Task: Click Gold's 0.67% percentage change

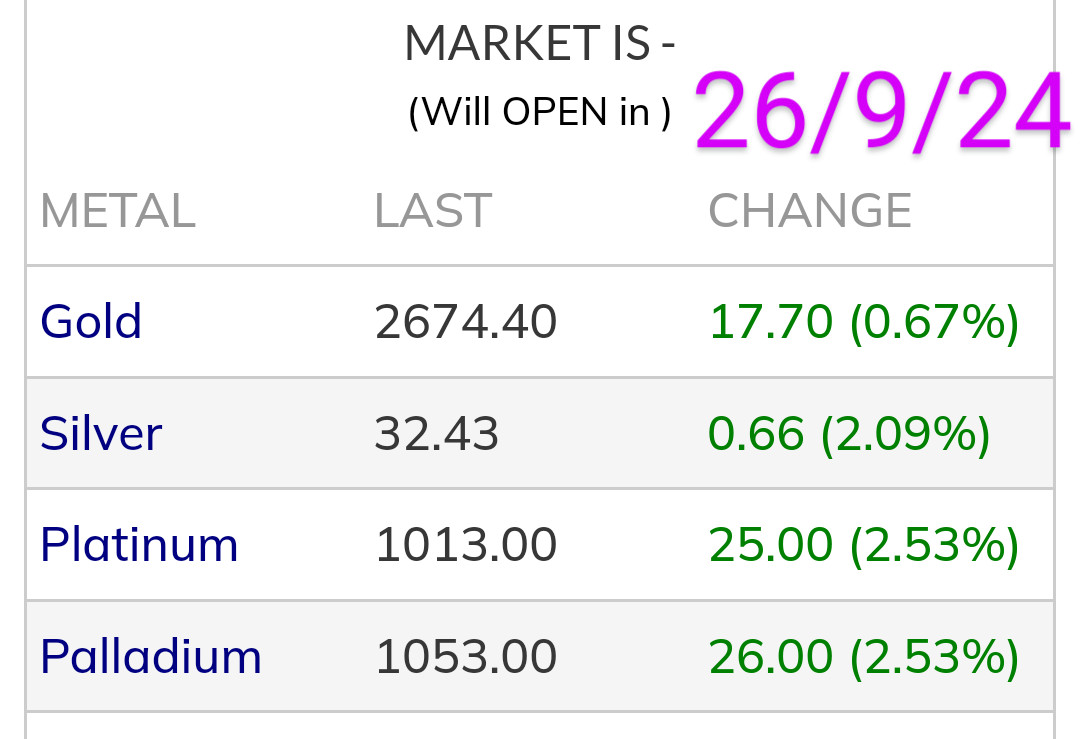Action: coord(934,322)
